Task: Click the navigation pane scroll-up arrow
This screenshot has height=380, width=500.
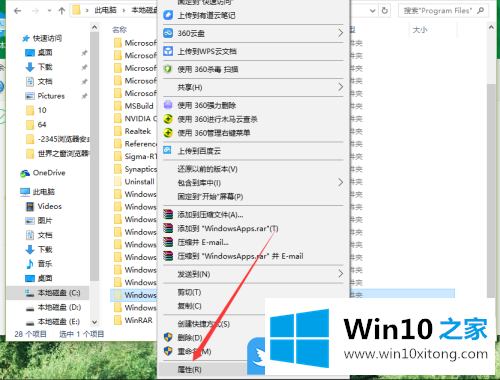Action: 95,27
